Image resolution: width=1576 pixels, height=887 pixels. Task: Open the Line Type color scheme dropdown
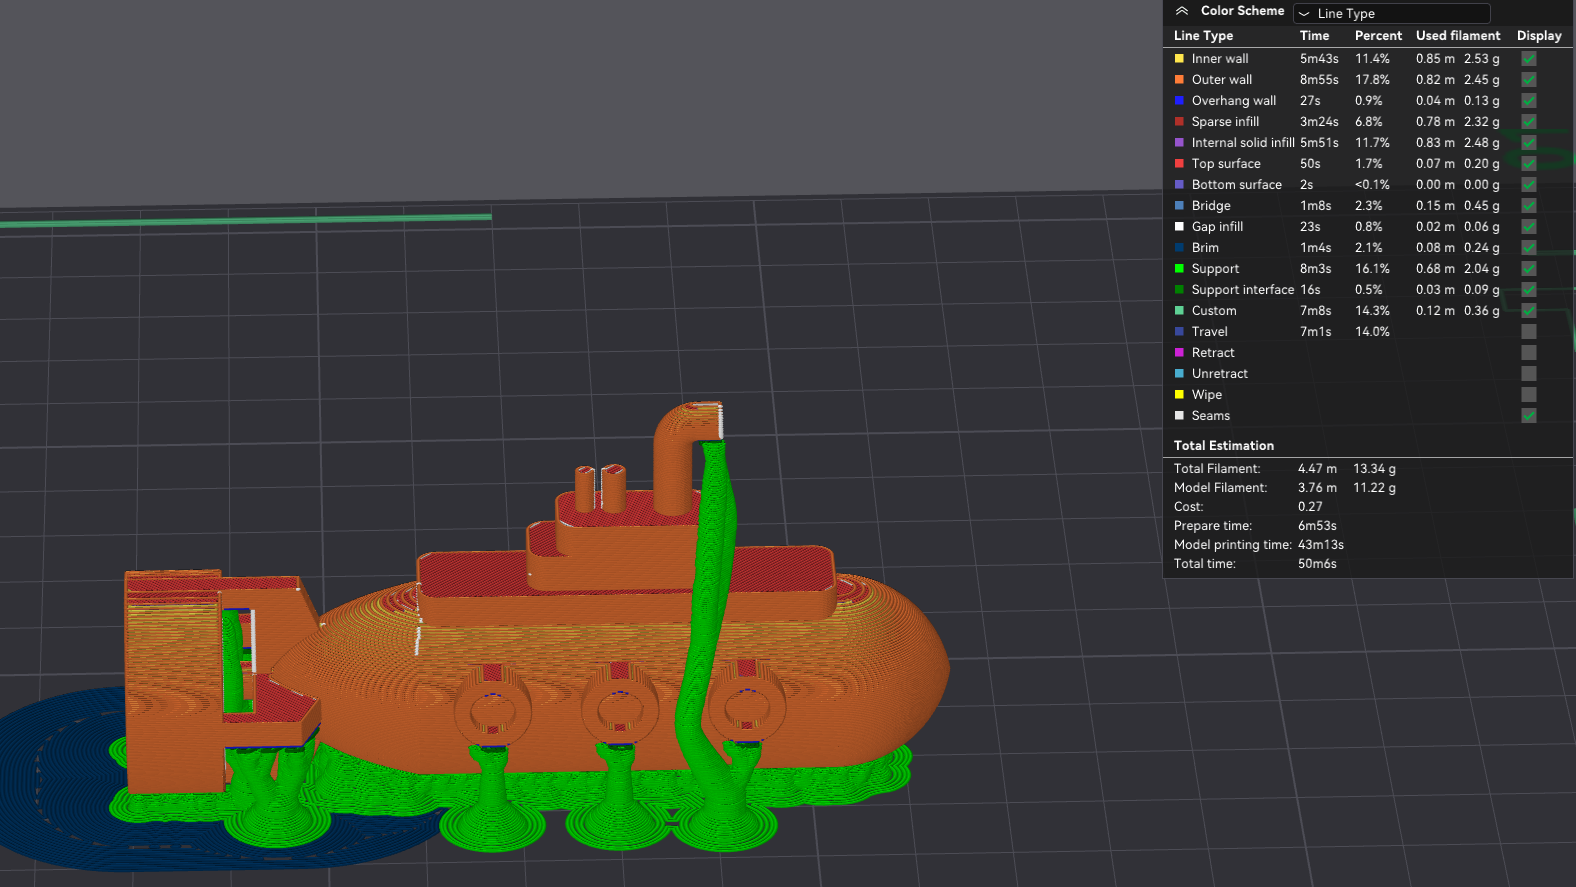(x=1391, y=13)
